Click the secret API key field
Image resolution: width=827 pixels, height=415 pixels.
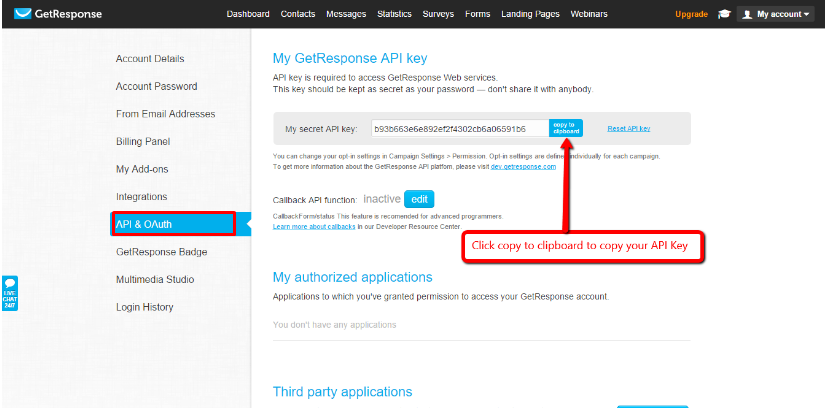point(459,128)
